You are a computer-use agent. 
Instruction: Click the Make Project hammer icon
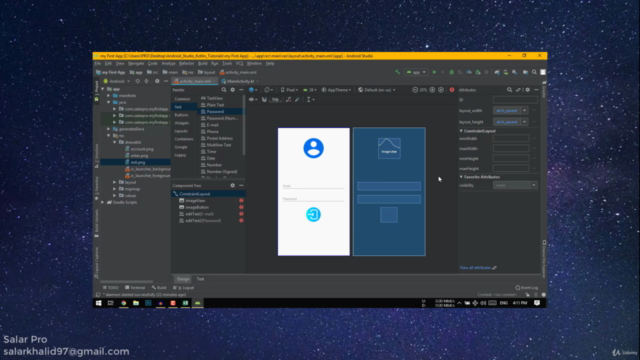[397, 72]
